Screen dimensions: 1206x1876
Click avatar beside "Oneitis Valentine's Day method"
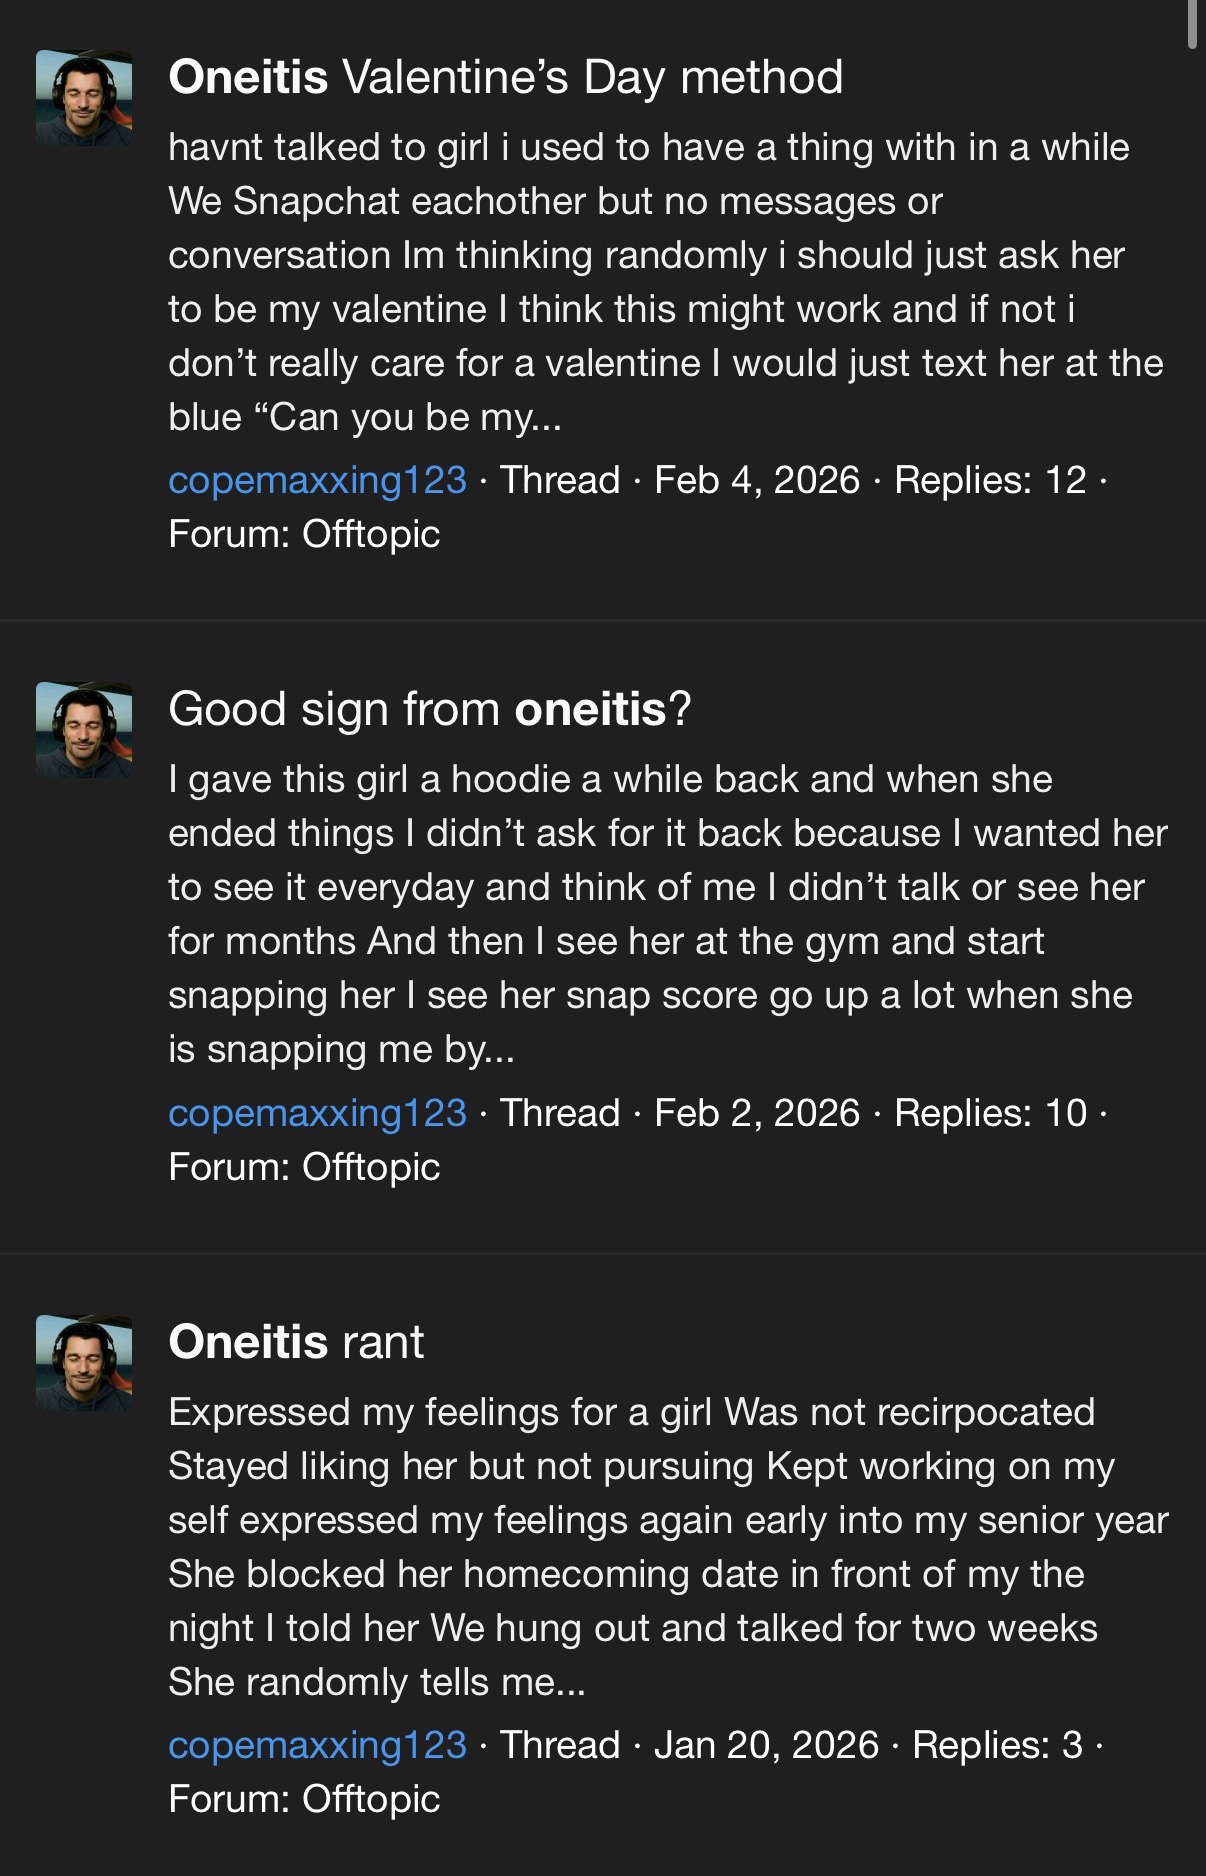coord(84,99)
